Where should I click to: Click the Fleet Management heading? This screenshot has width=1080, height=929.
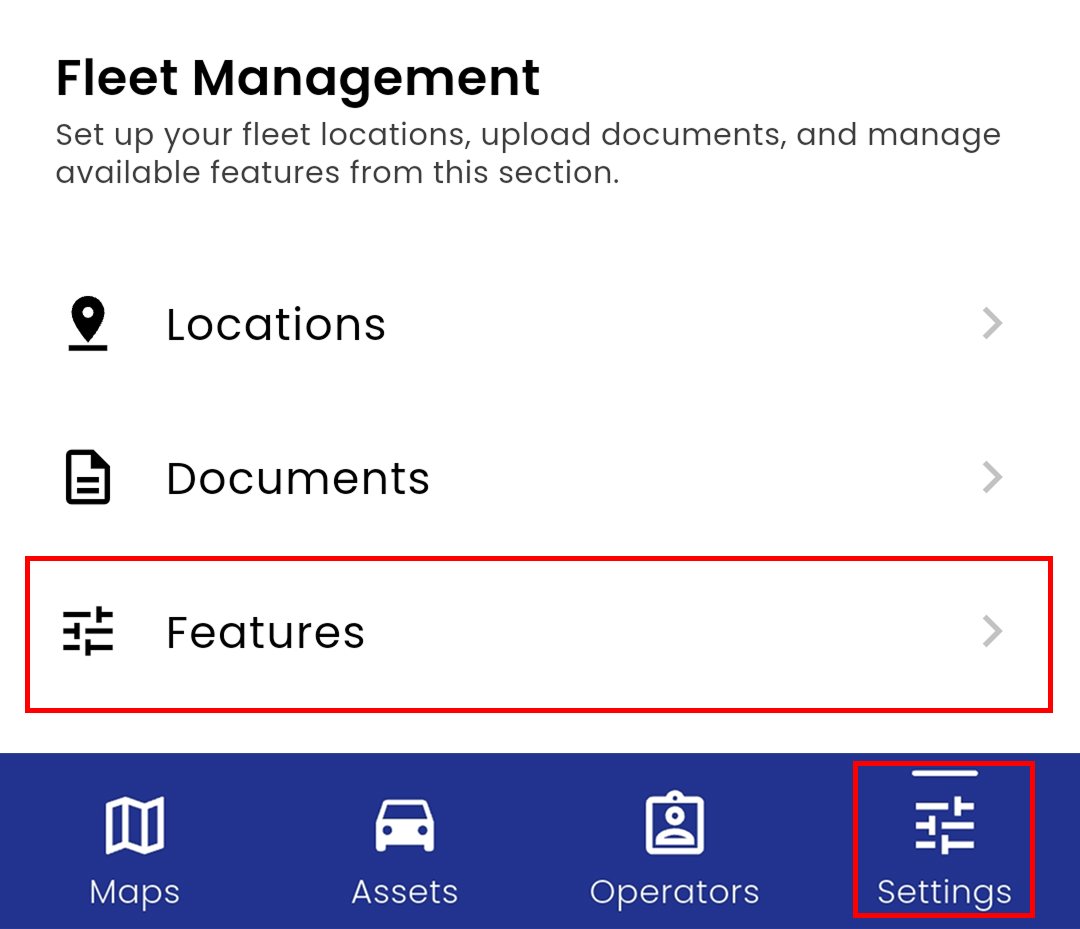[297, 77]
